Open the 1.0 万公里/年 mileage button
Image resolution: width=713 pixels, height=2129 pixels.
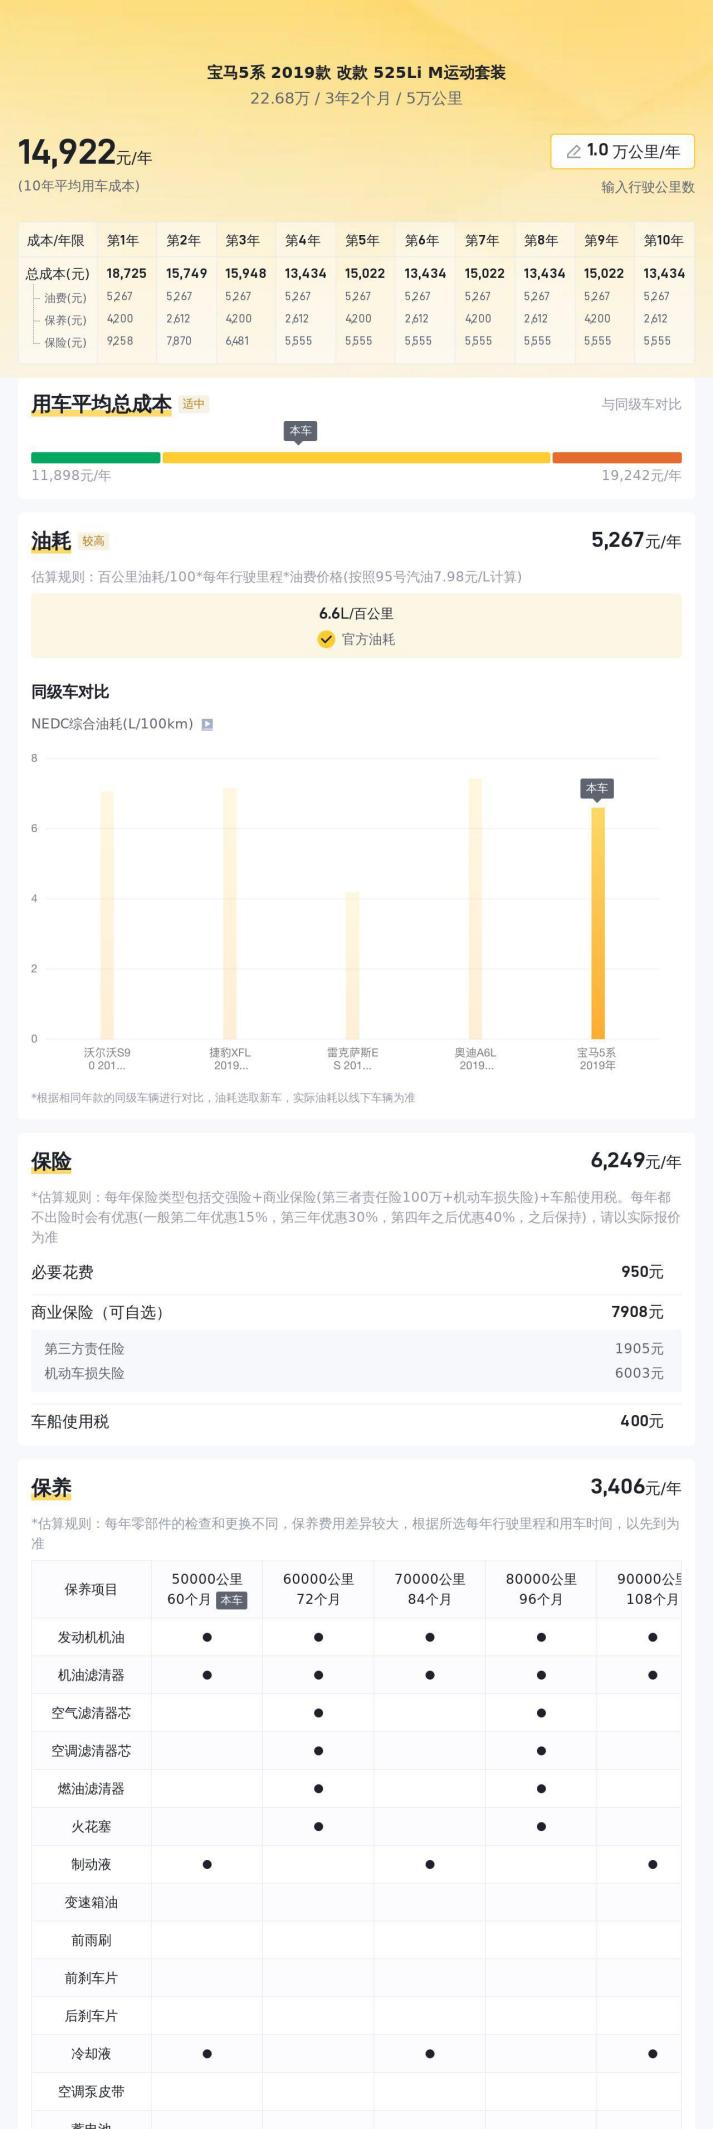coord(622,152)
